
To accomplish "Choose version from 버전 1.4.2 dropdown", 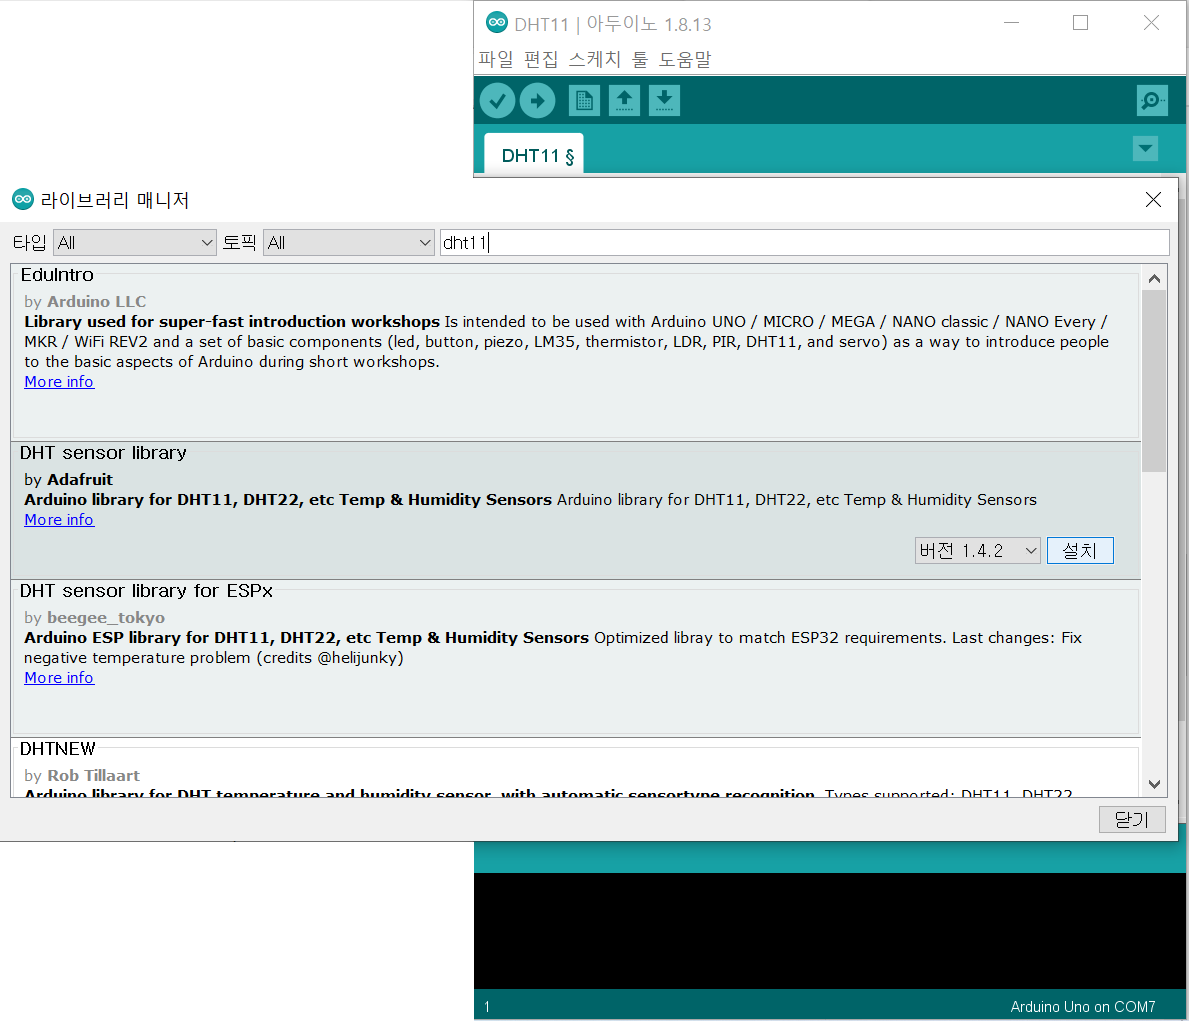I will (x=977, y=551).
